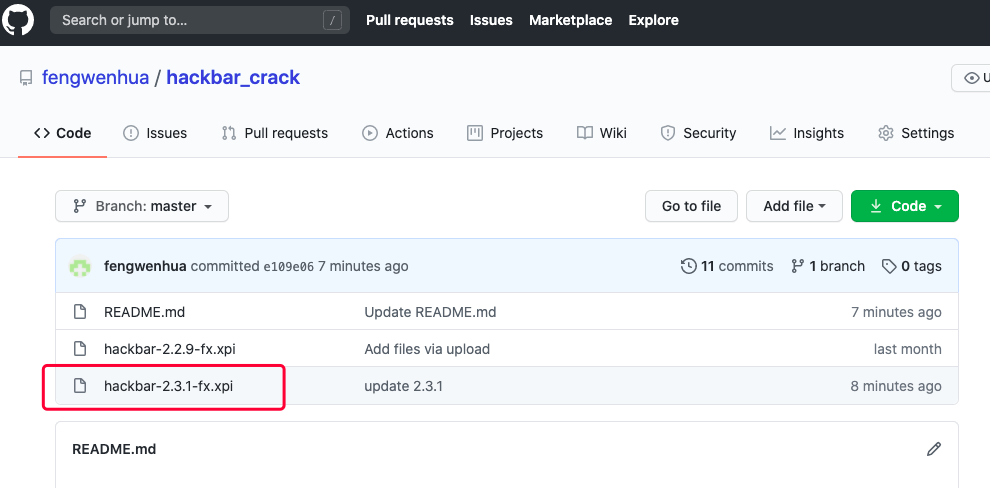Open the README.md file in file list
This screenshot has width=990, height=488.
(145, 312)
